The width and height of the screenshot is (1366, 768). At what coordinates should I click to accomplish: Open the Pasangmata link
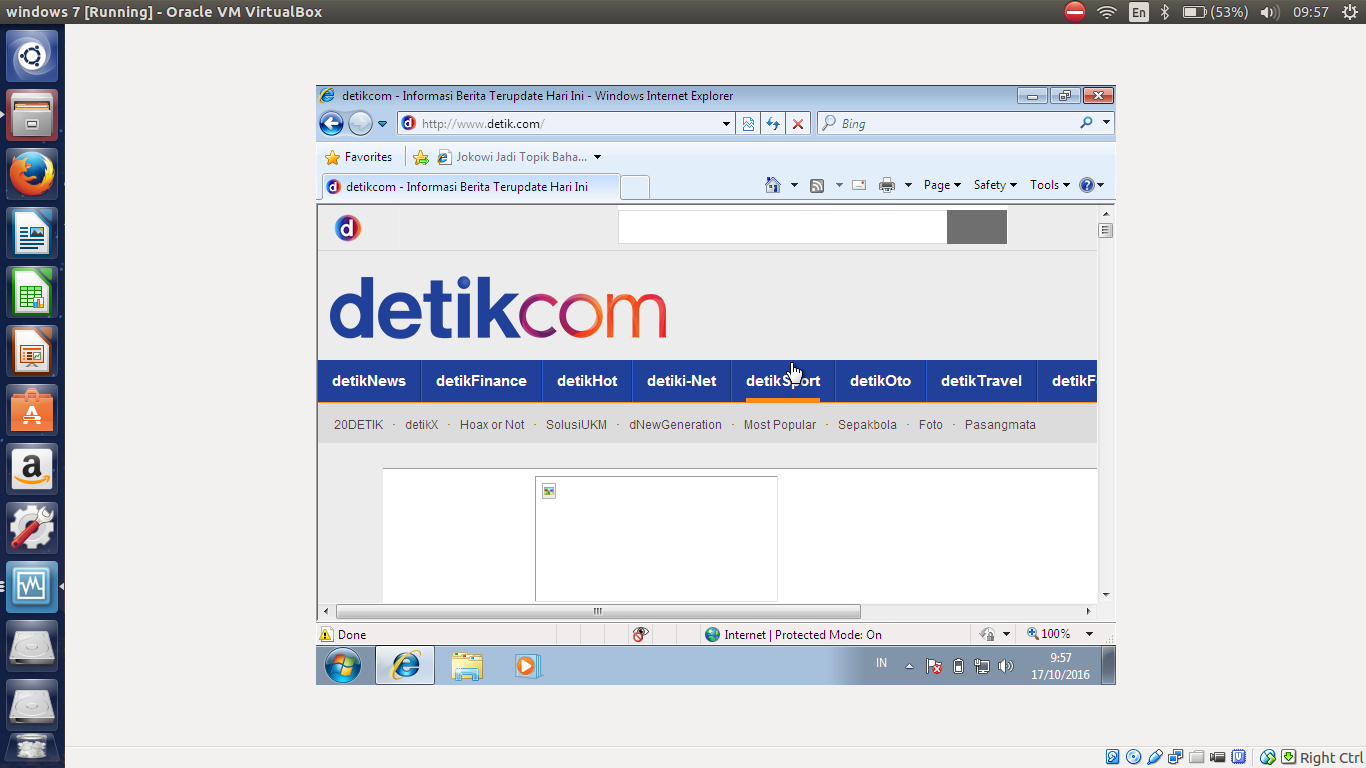[x=1000, y=425]
